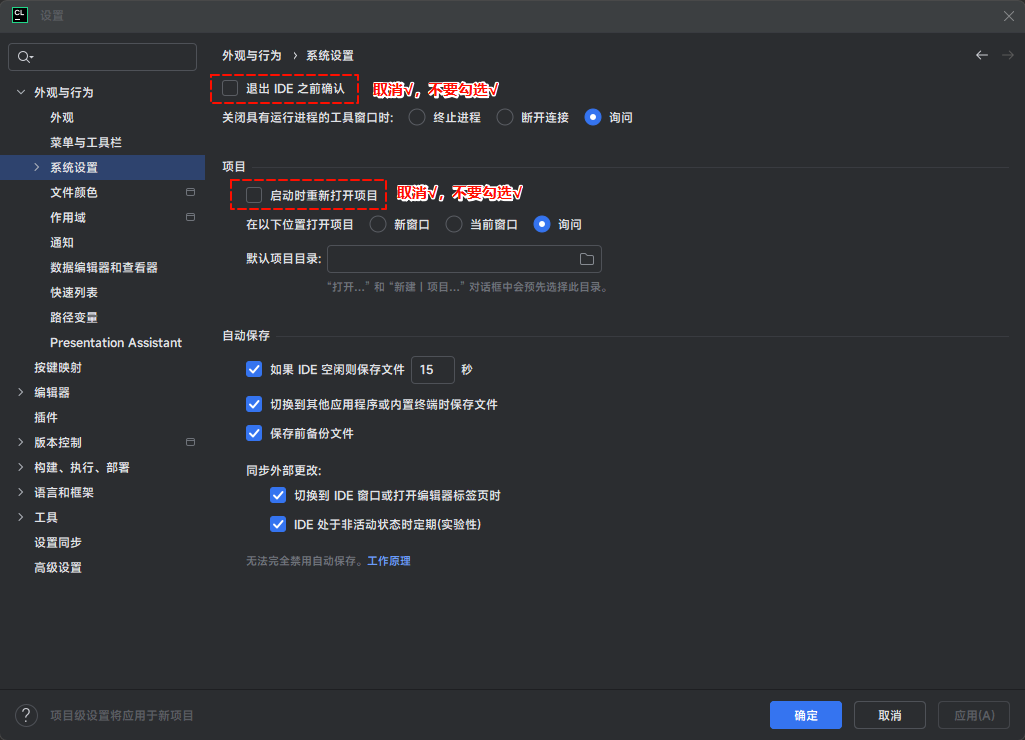Click the search magnifier icon in settings
This screenshot has width=1025, height=740.
click(x=25, y=58)
